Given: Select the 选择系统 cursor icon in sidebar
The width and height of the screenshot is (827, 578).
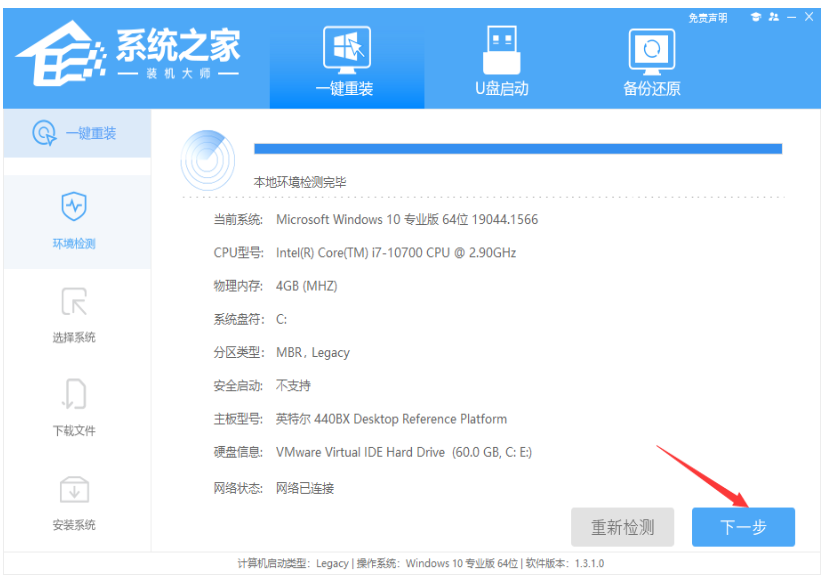Looking at the screenshot, I should click(x=75, y=301).
